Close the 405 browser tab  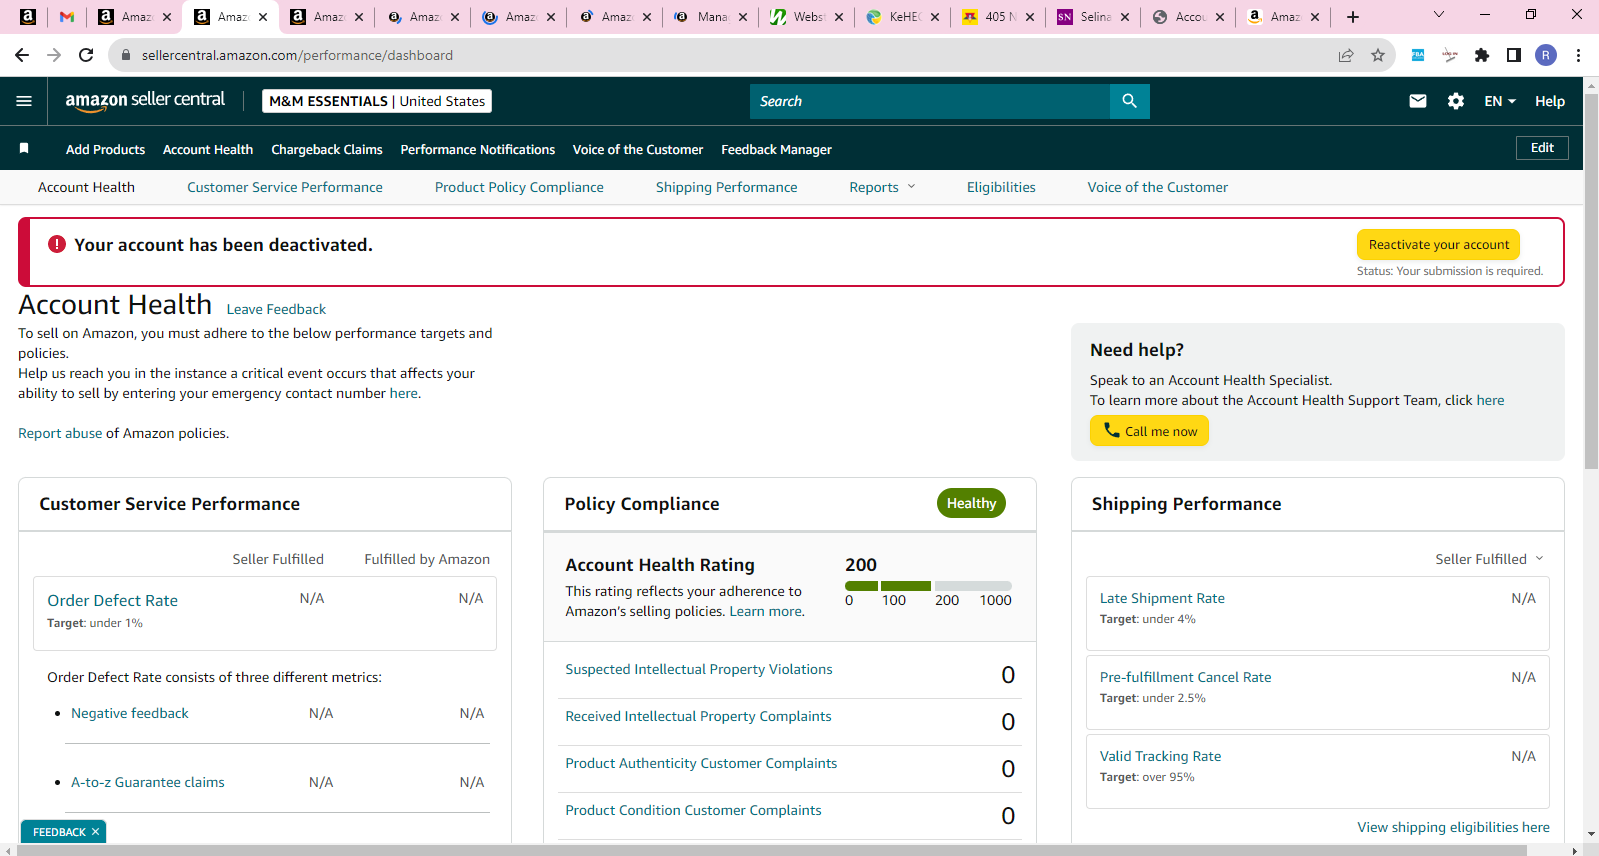tap(1030, 17)
